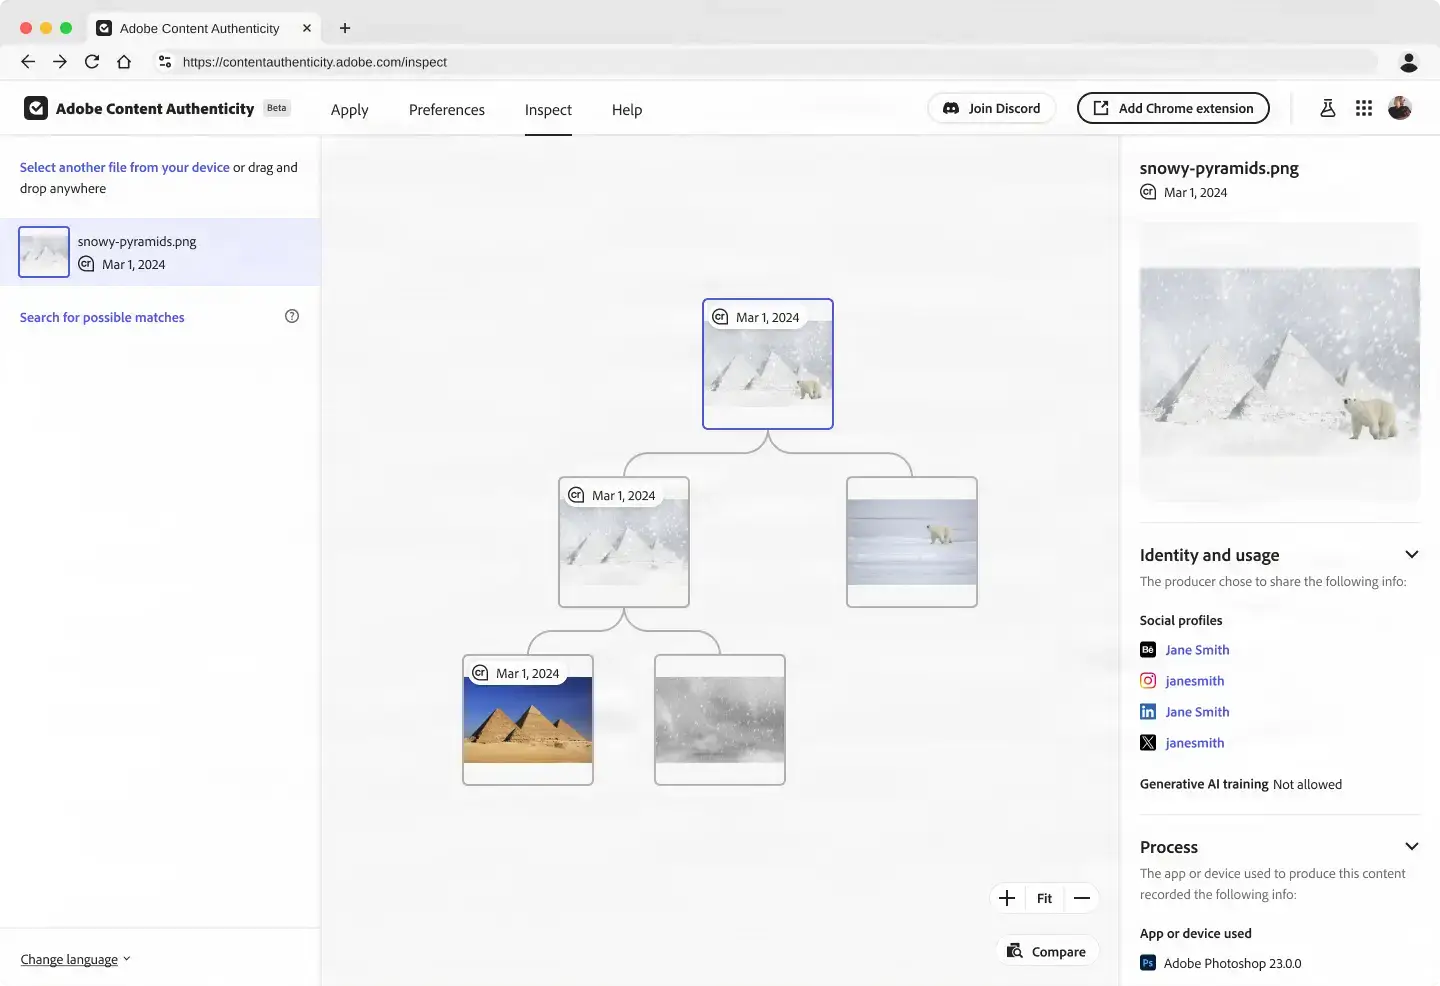Zoom in using the plus icon
This screenshot has height=986, width=1440.
coord(1008,898)
